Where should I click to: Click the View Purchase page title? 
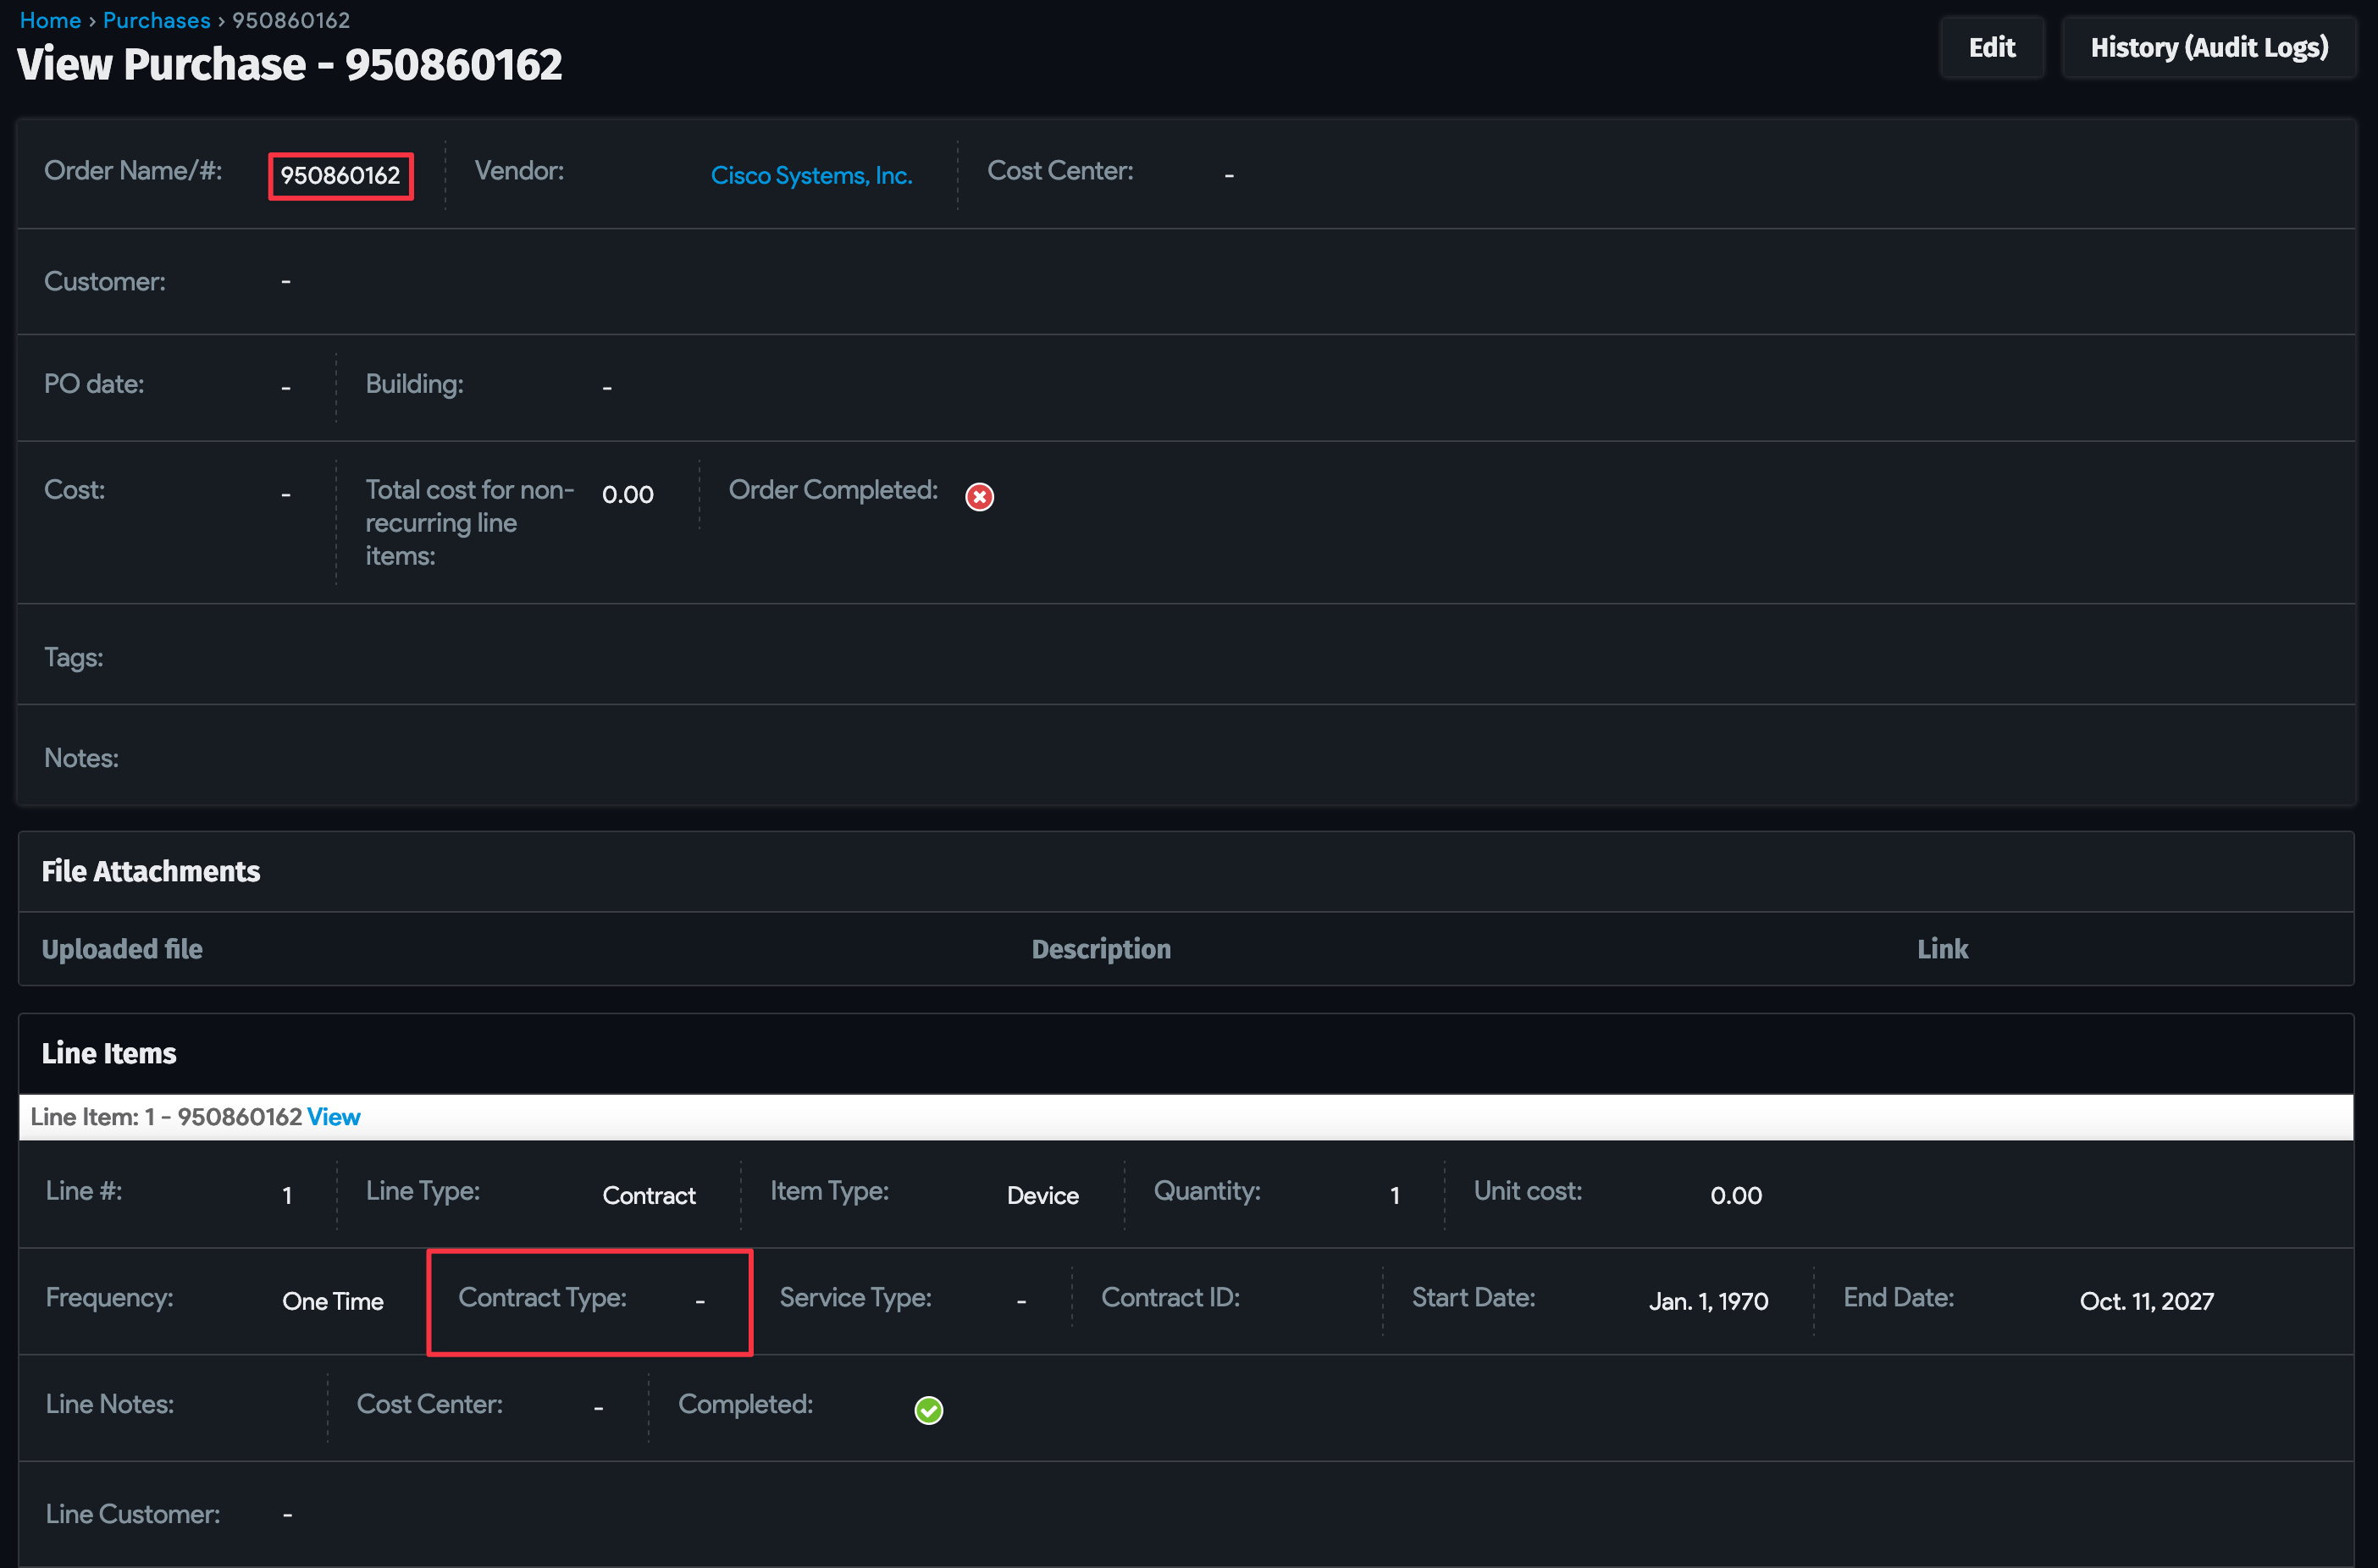(290, 65)
